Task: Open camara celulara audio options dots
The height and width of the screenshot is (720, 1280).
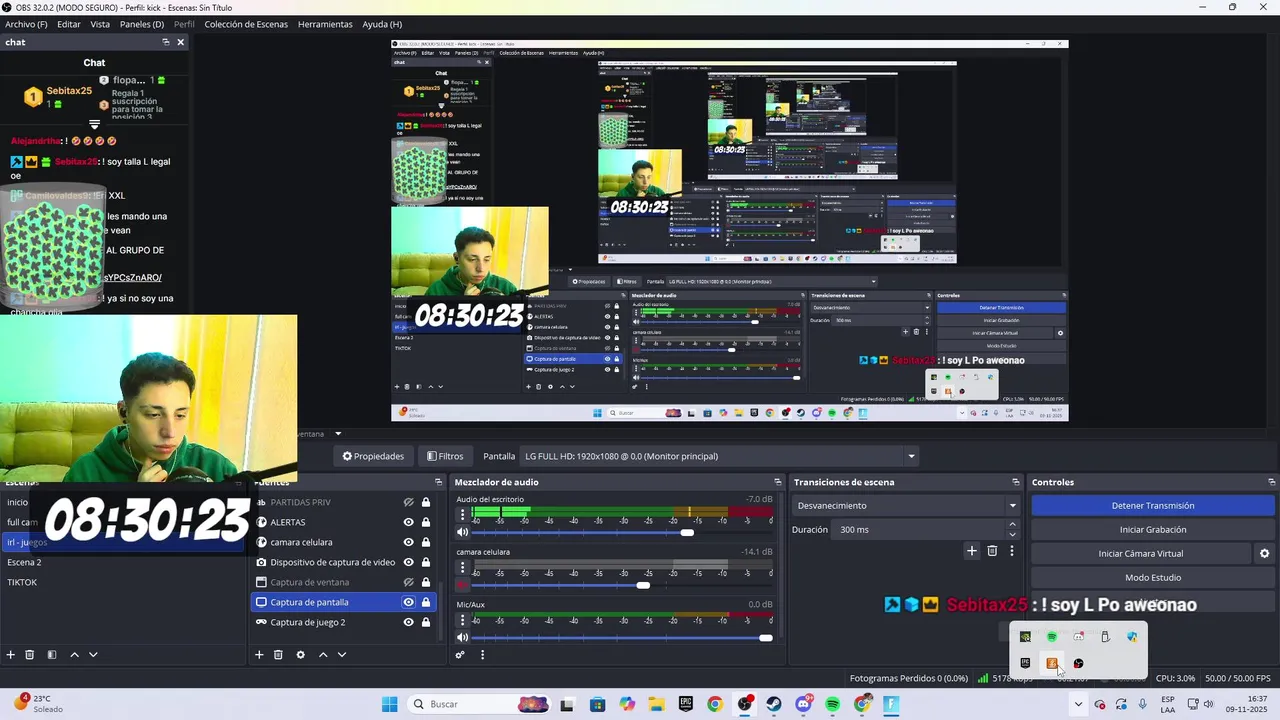Action: (x=462, y=568)
